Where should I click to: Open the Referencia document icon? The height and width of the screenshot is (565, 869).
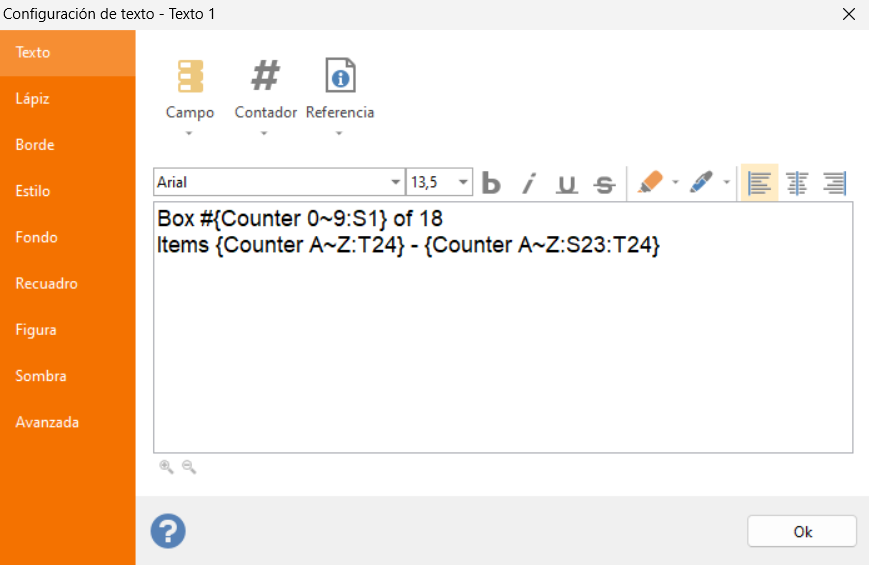coord(340,75)
